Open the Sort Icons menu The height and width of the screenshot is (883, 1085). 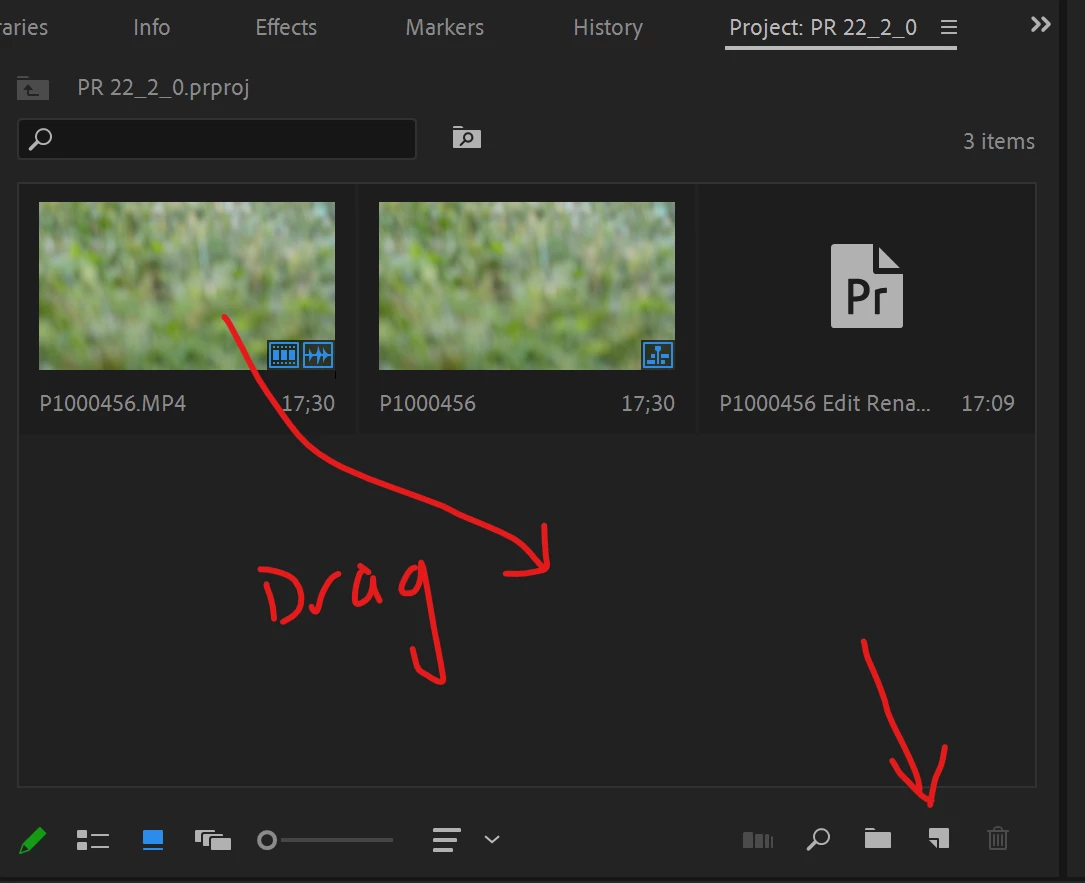[x=446, y=840]
